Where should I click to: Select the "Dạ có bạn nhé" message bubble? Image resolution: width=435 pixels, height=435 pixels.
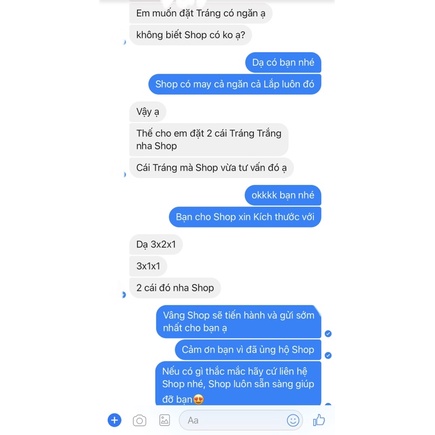[283, 62]
